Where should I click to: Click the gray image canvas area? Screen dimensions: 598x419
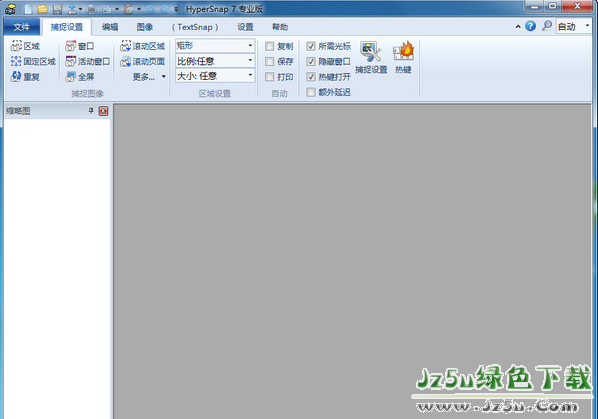(352, 262)
